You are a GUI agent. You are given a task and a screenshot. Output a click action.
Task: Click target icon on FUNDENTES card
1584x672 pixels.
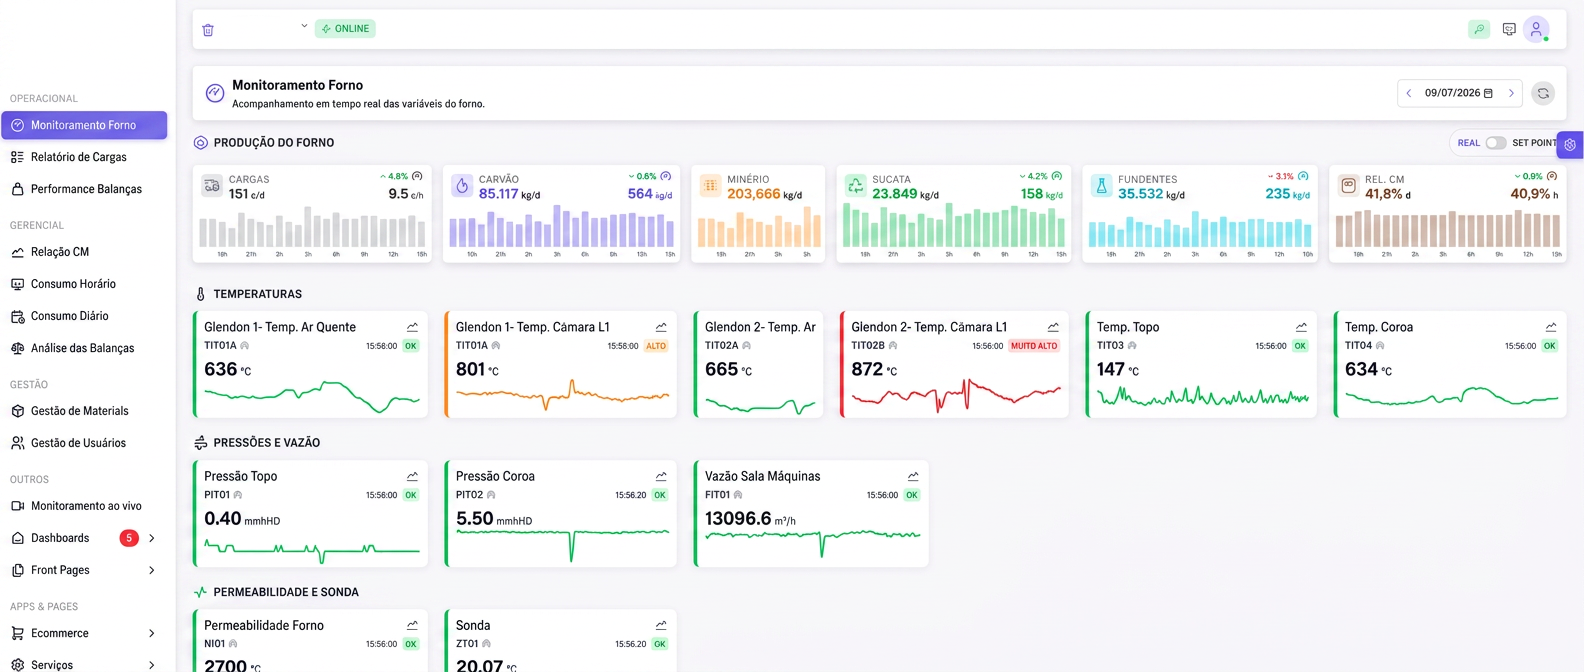point(1303,176)
